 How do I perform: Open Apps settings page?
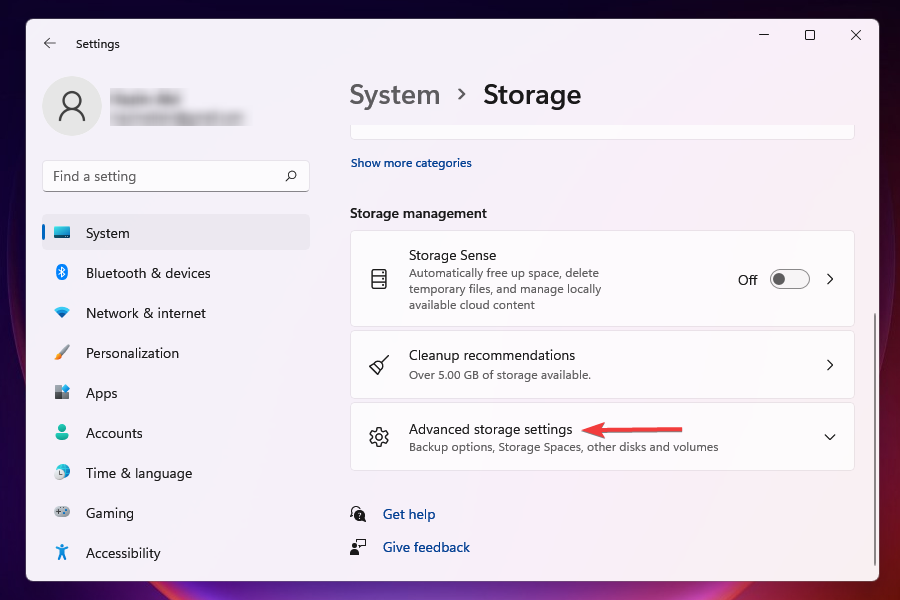point(176,393)
